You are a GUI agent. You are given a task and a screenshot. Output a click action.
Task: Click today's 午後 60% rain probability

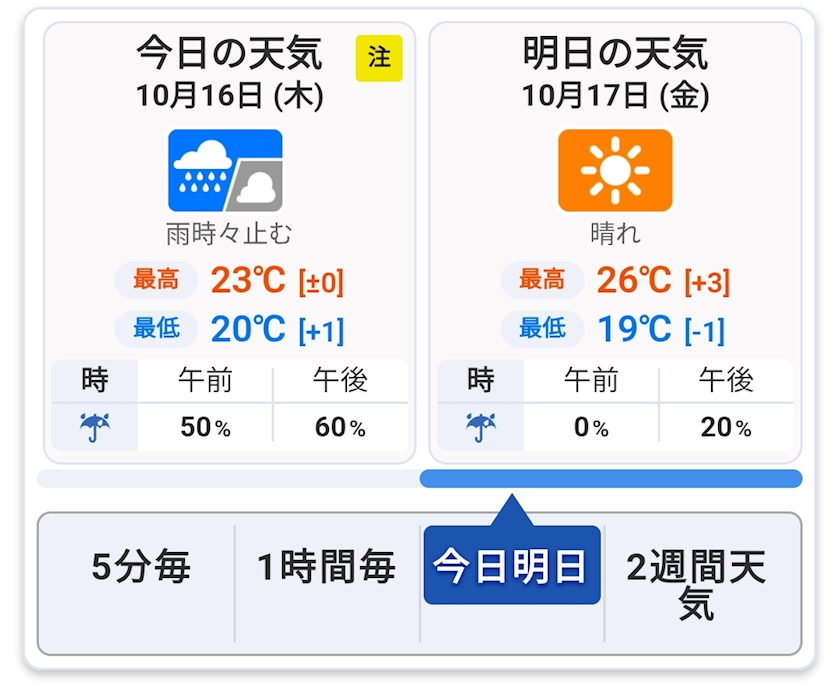[x=340, y=428]
